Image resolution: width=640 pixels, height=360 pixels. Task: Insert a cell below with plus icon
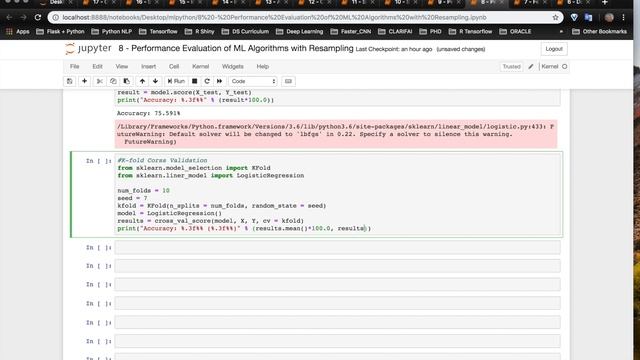tap(84, 81)
